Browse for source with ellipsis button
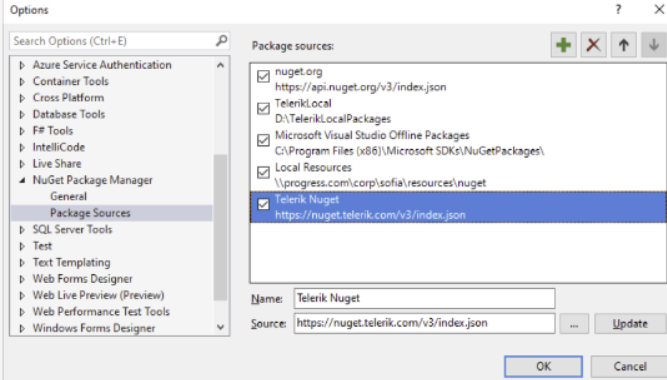Screen dimensions: 667x380 click(x=574, y=324)
